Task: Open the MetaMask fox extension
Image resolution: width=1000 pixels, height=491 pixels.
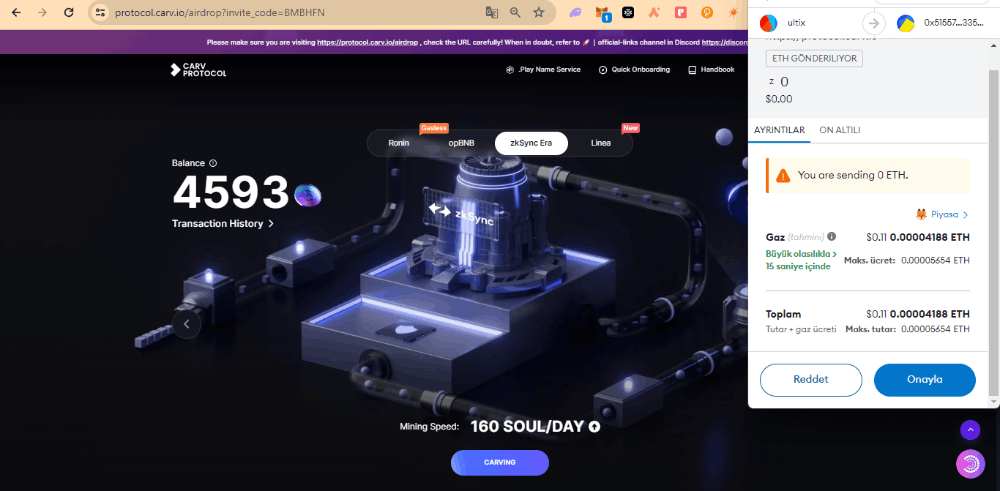Action: click(x=602, y=12)
